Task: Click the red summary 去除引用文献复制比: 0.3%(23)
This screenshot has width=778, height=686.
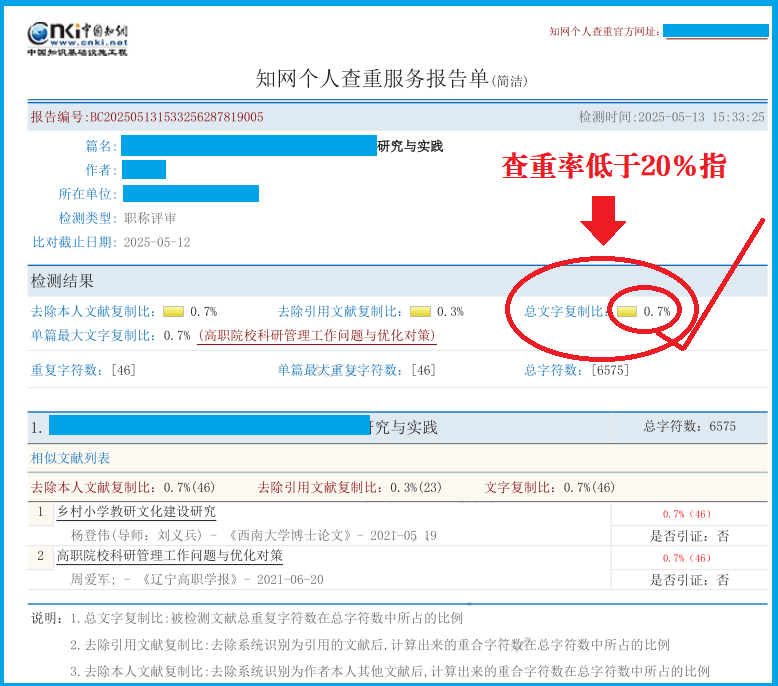Action: [x=349, y=488]
